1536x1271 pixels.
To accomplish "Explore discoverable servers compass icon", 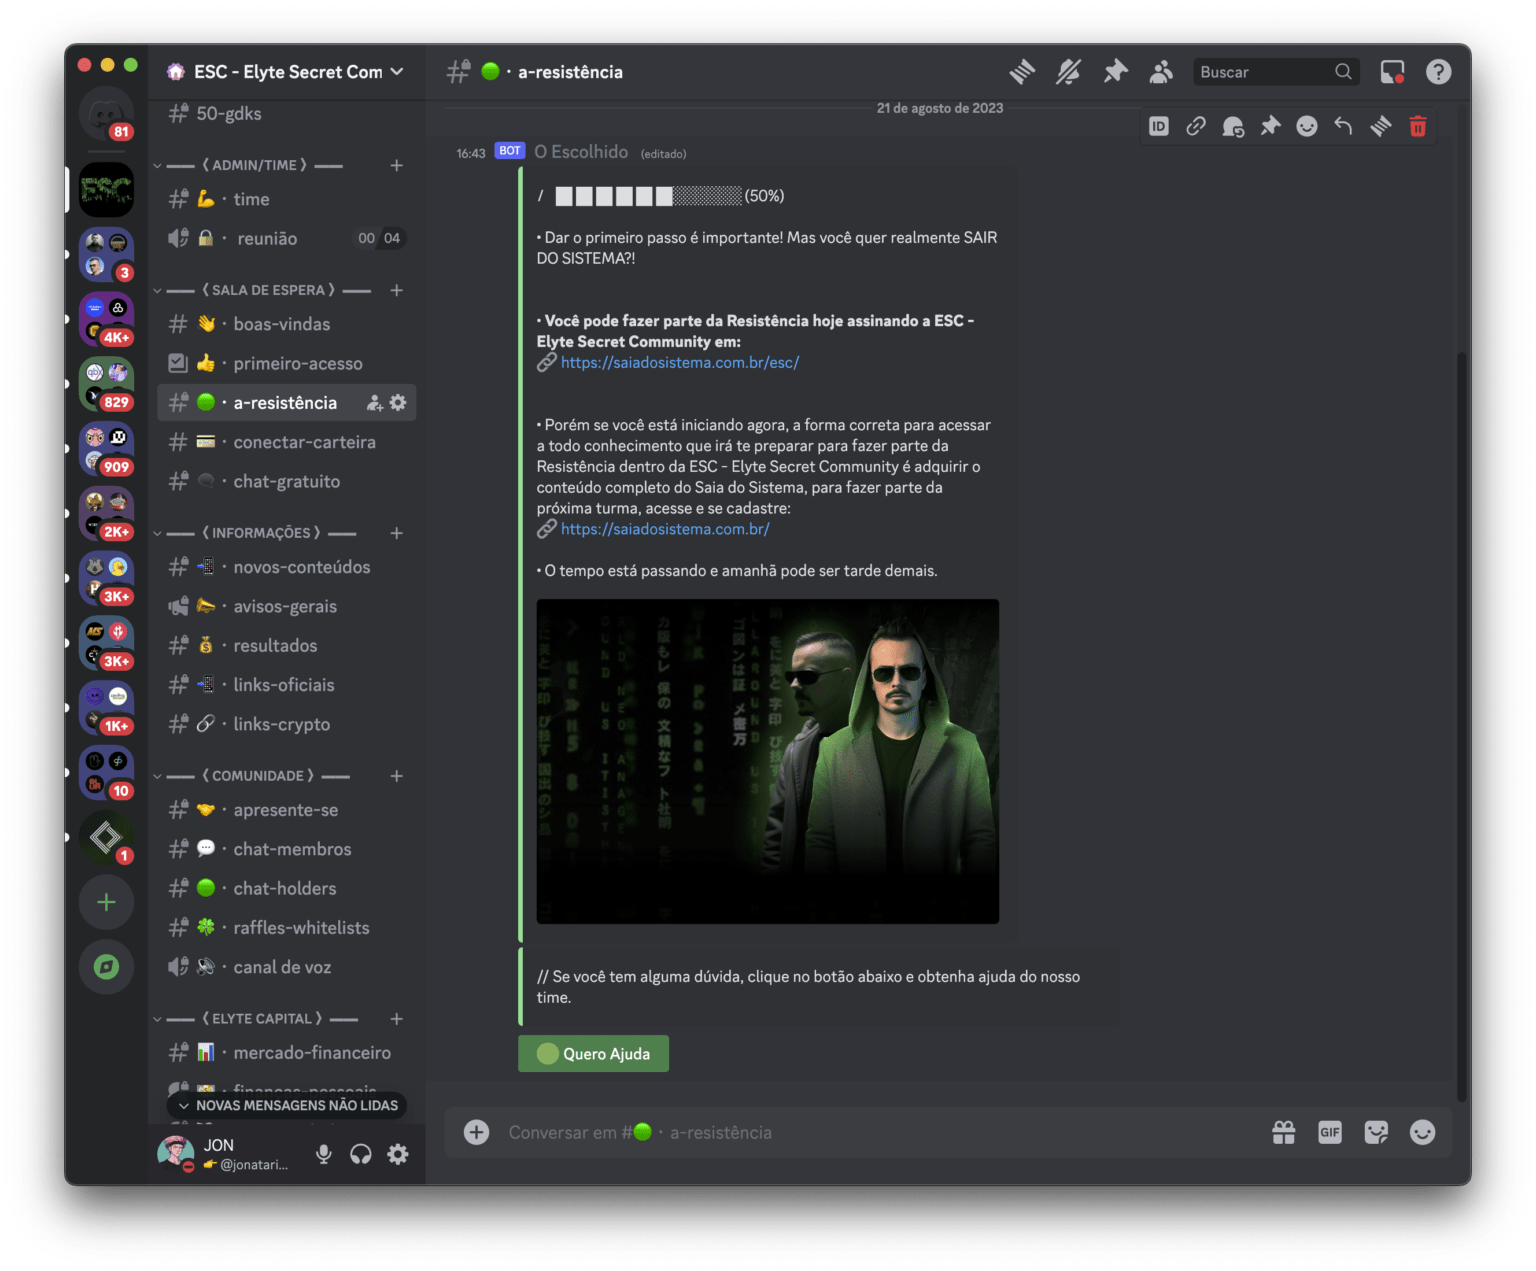I will 106,967.
